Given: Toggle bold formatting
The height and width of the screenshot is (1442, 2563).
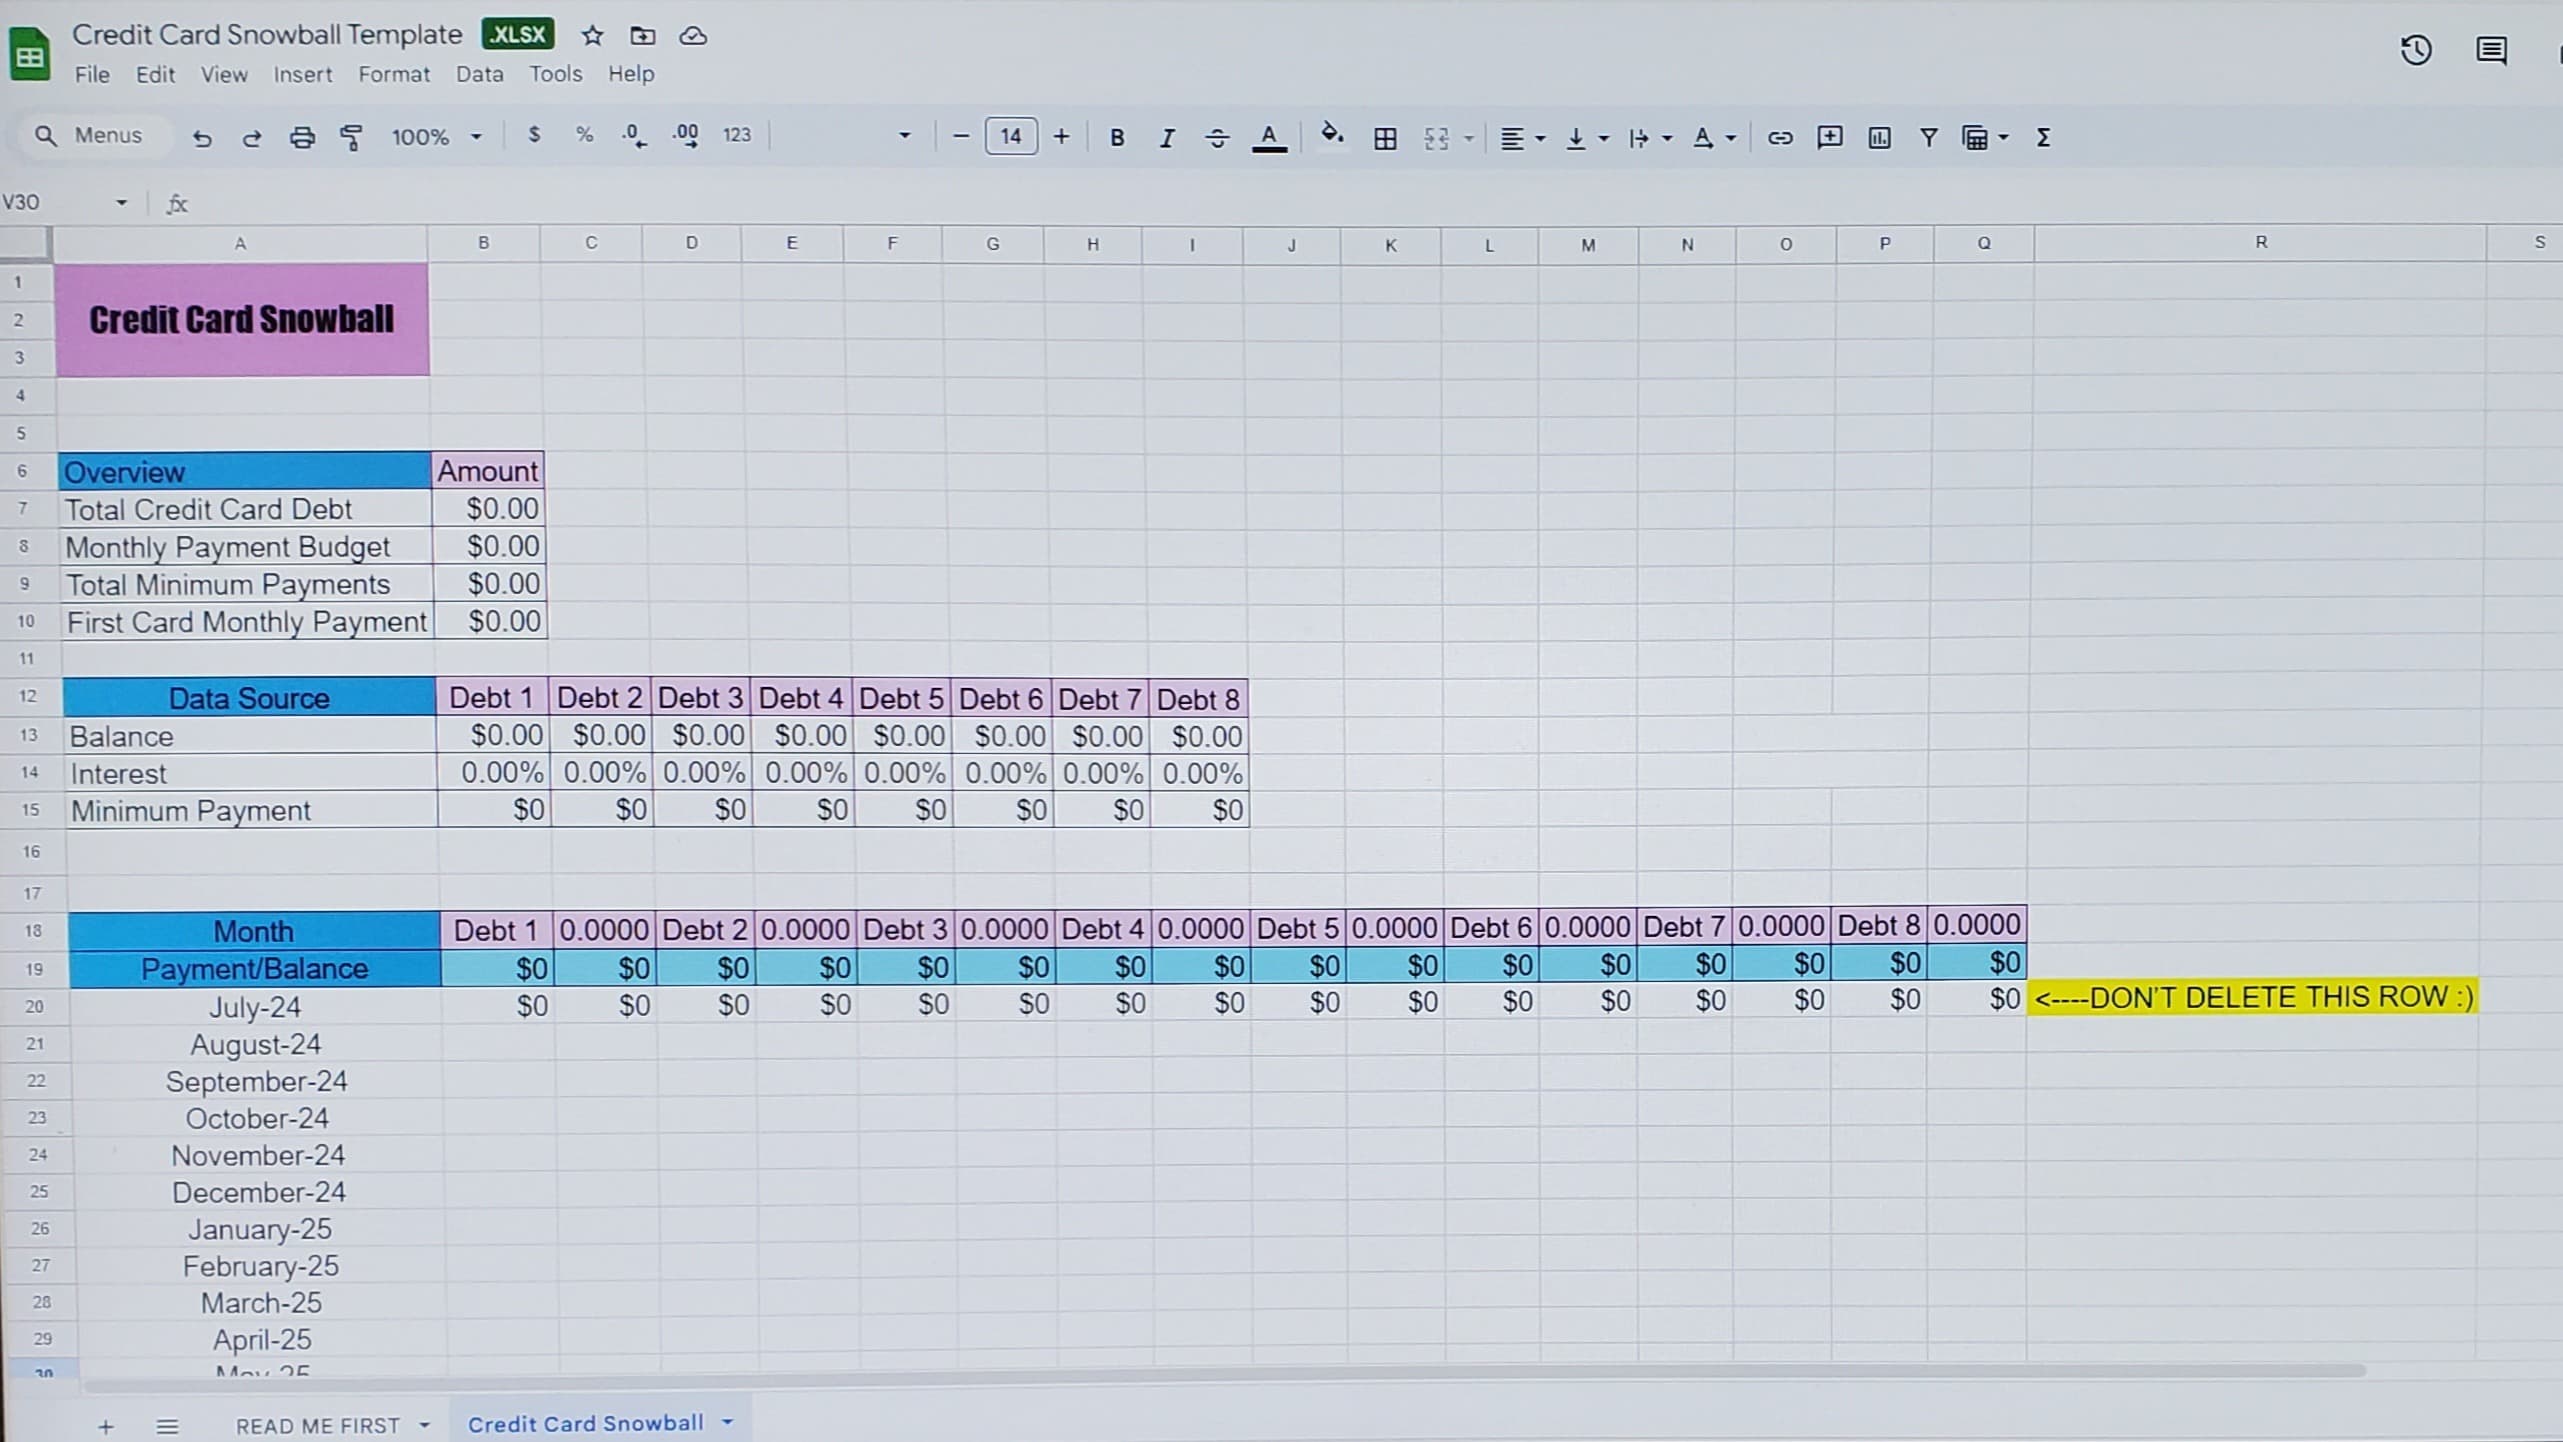Looking at the screenshot, I should pos(1117,138).
